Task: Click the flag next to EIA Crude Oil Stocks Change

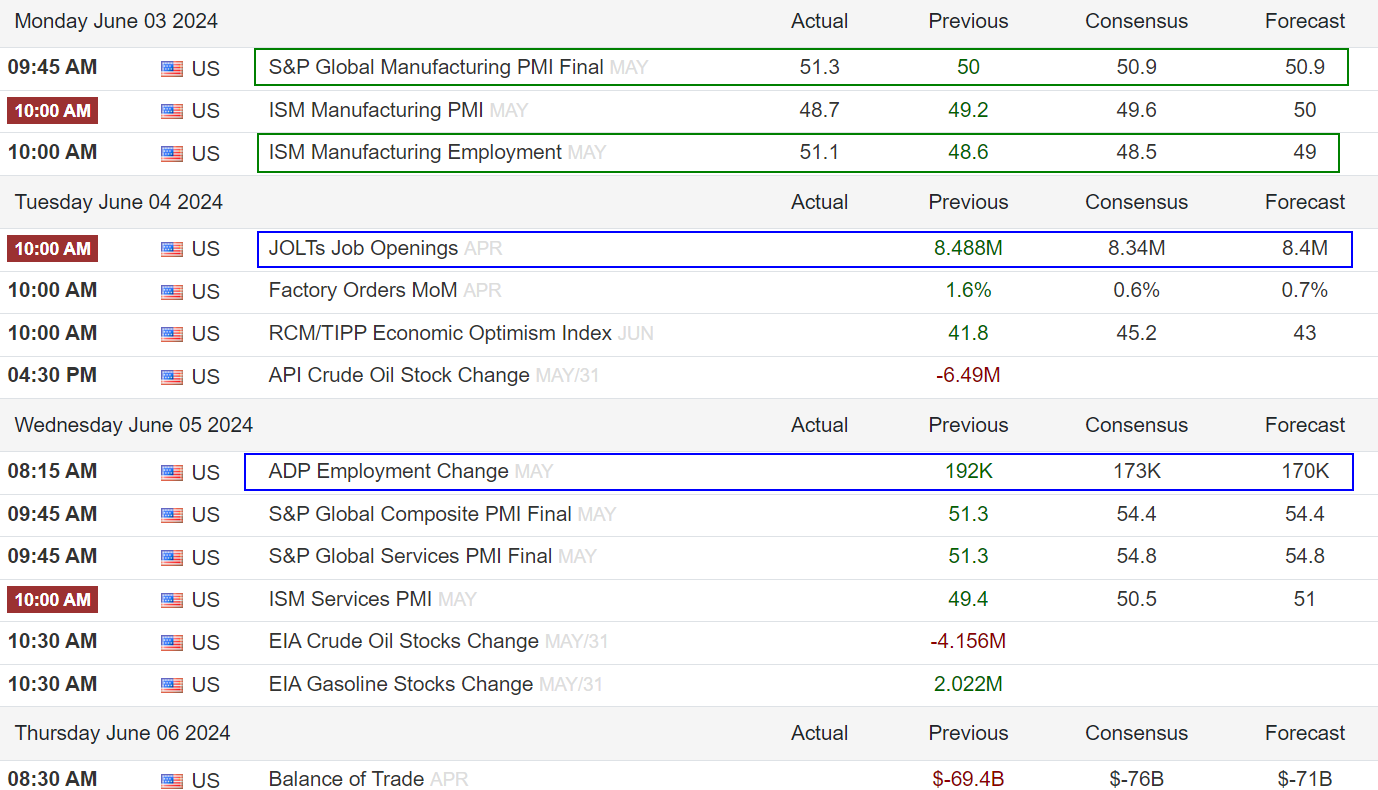Action: tap(172, 643)
